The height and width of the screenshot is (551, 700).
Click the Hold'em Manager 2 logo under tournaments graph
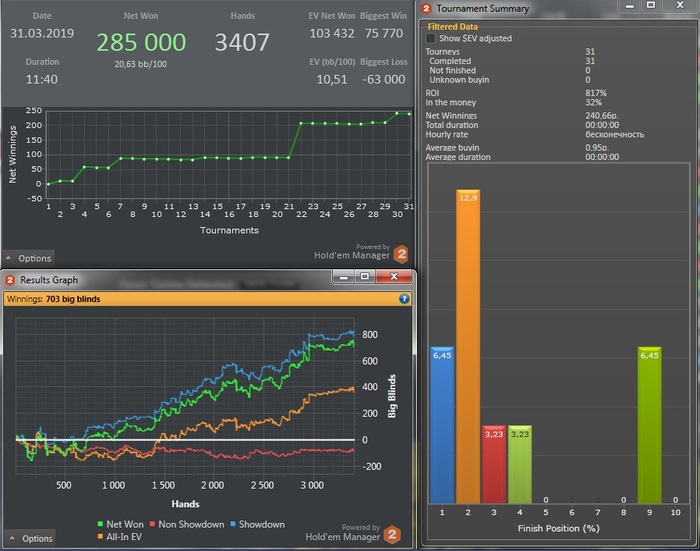(x=401, y=254)
